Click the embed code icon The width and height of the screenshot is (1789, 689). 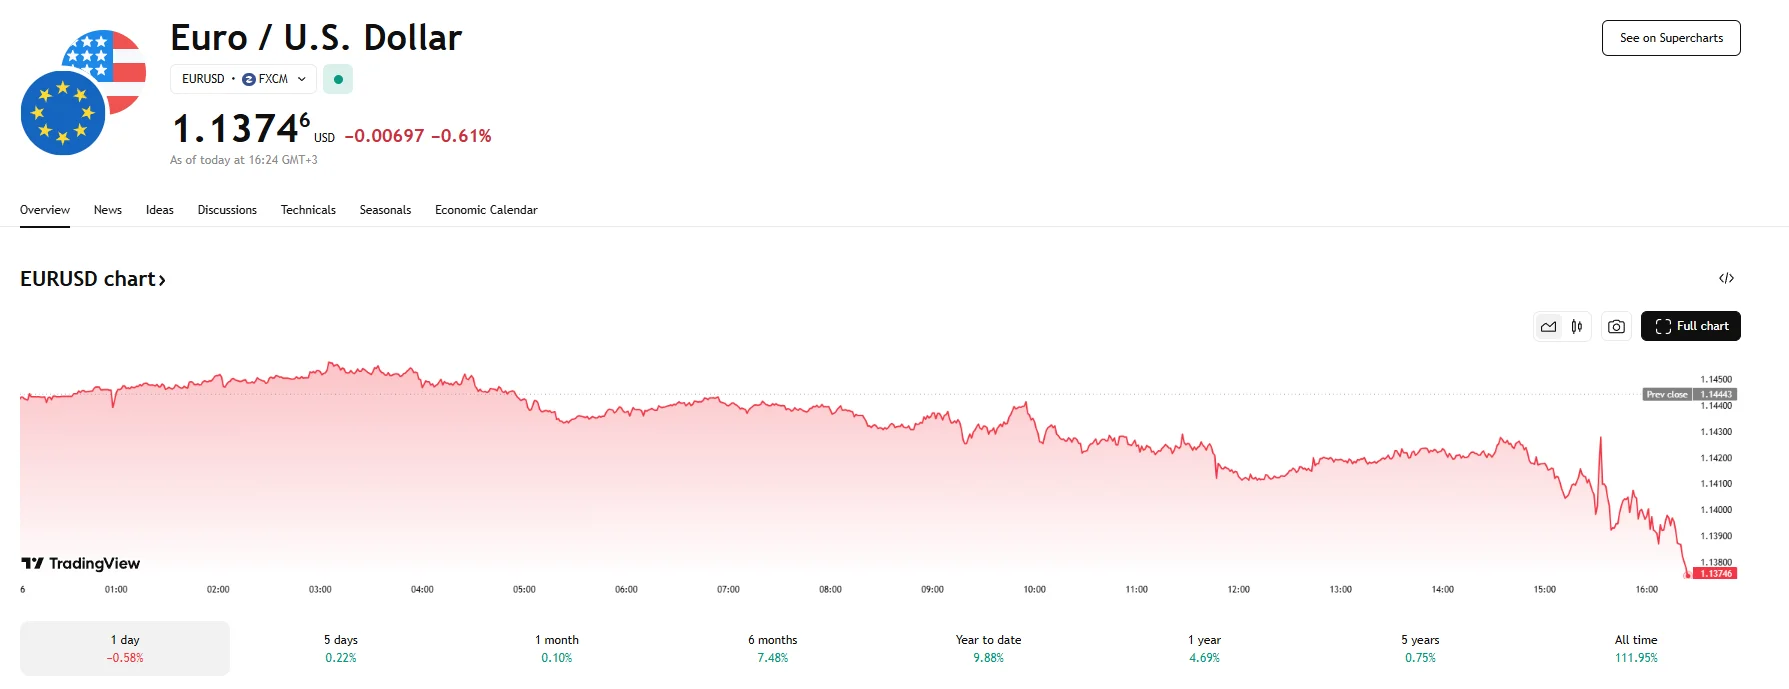tap(1726, 279)
